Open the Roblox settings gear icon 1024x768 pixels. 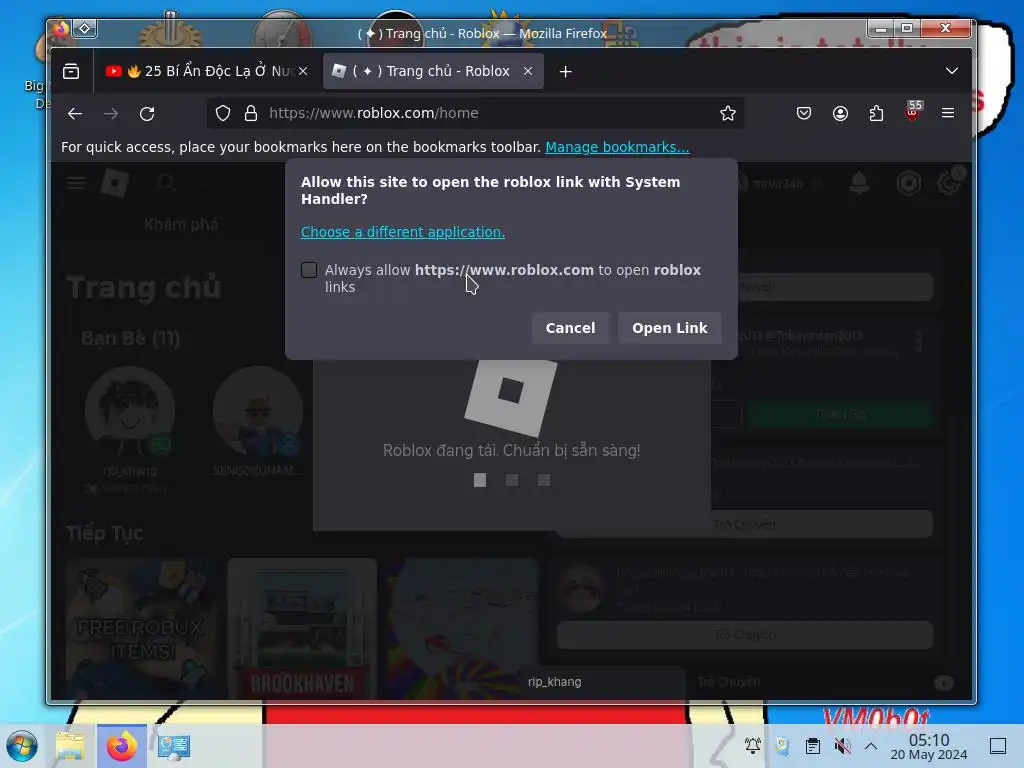[x=948, y=182]
